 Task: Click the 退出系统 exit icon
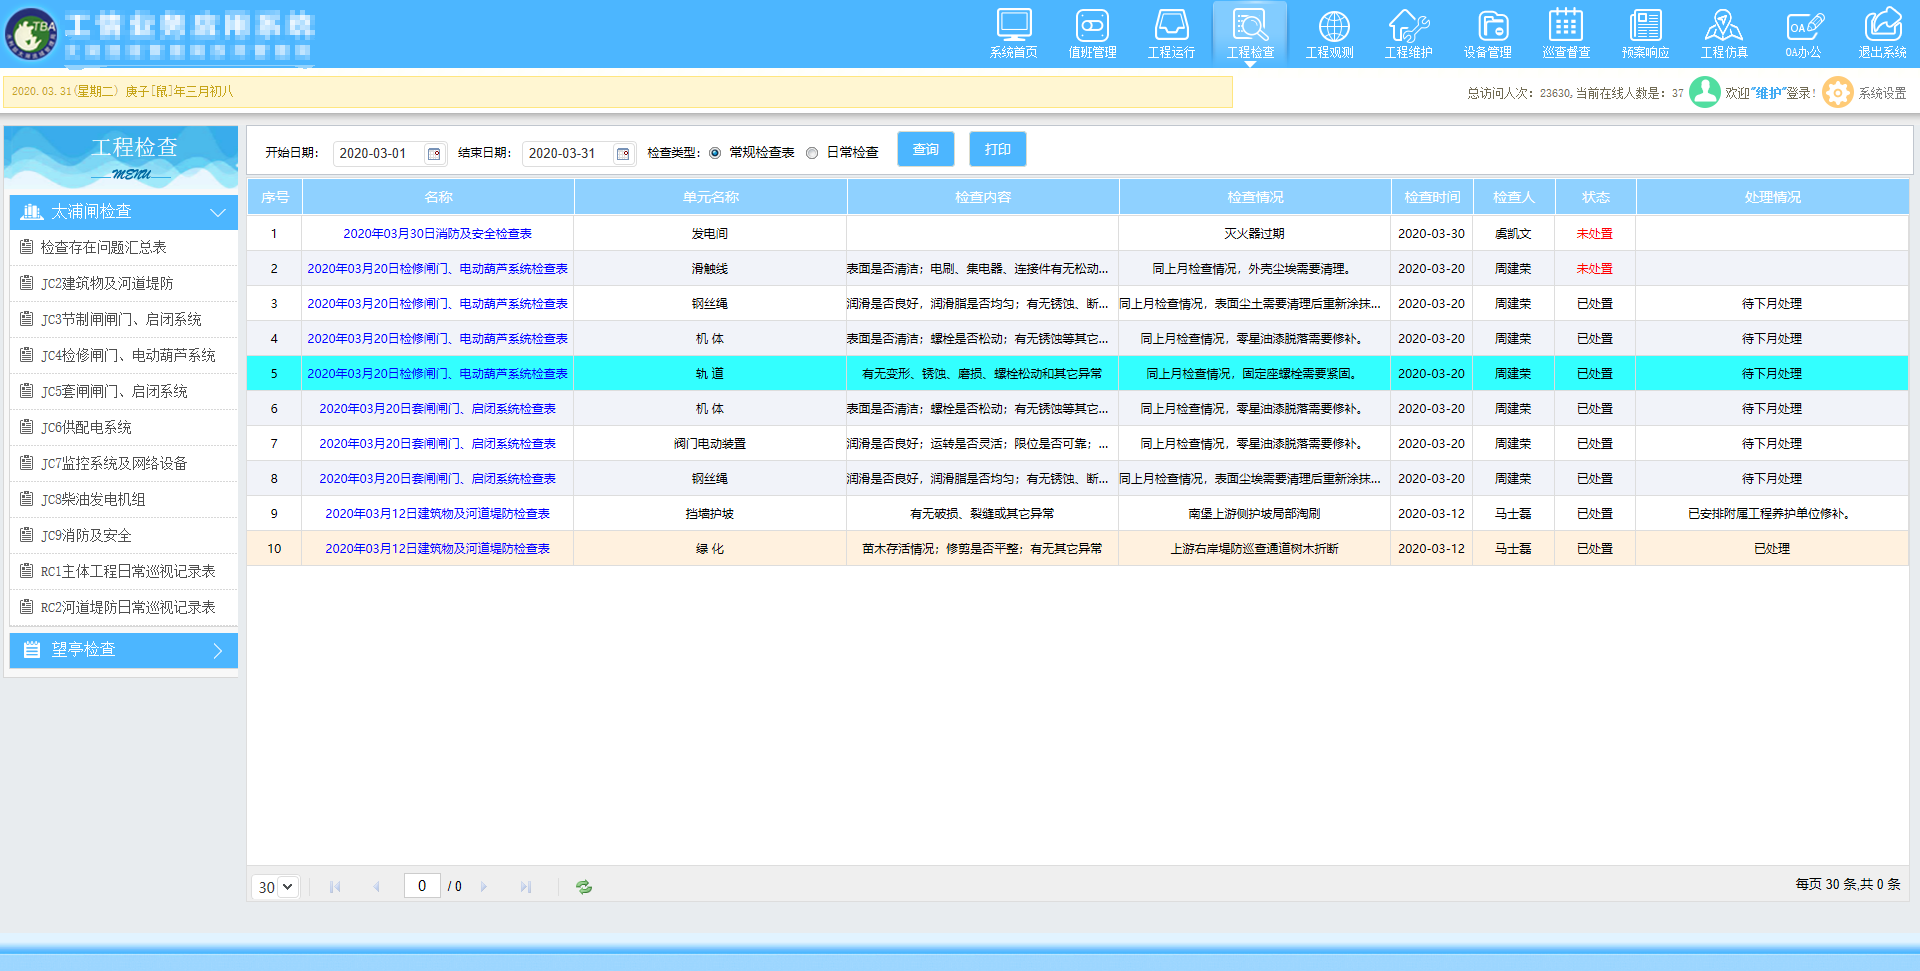(1882, 34)
